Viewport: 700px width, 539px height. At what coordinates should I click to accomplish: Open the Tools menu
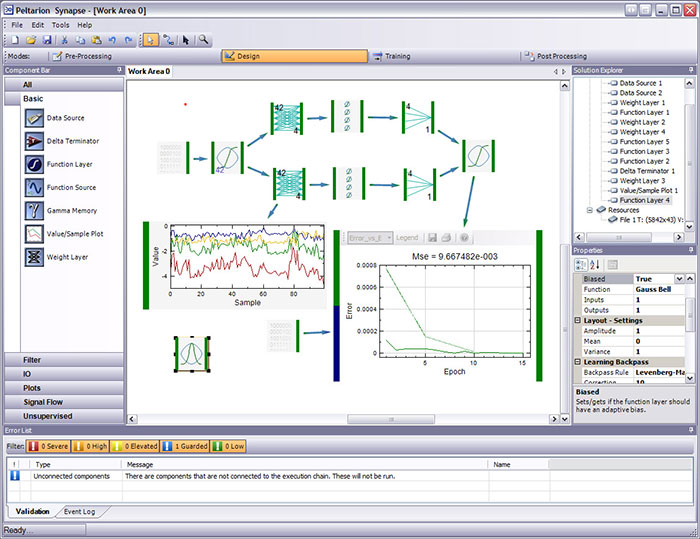[60, 24]
